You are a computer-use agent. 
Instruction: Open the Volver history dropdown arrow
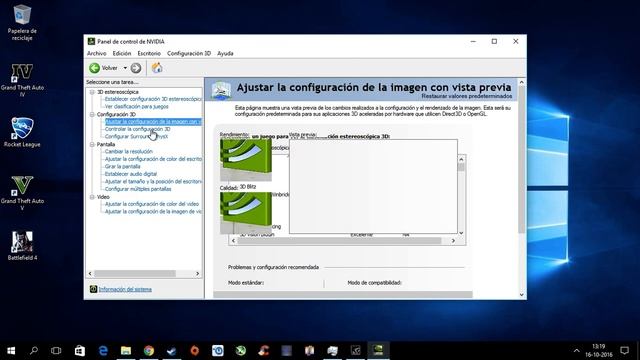coord(125,68)
